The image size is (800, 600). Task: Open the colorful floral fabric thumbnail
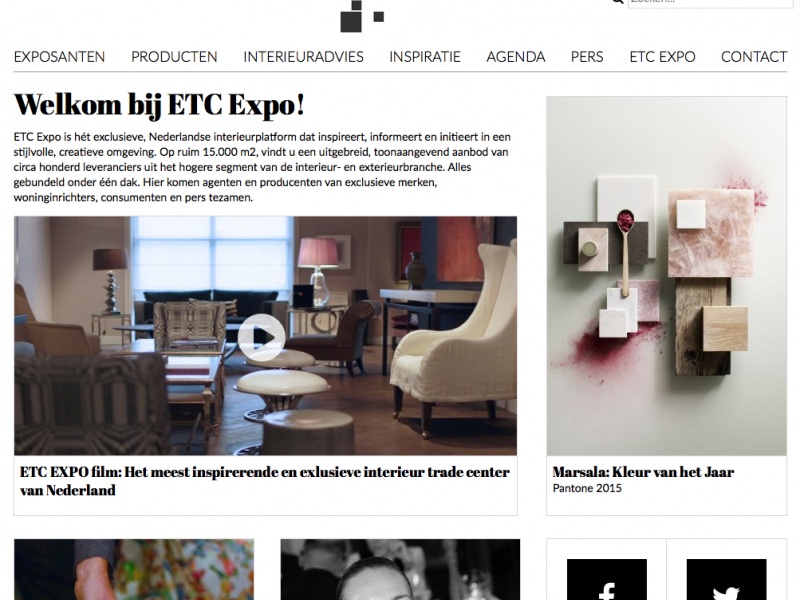coord(134,569)
